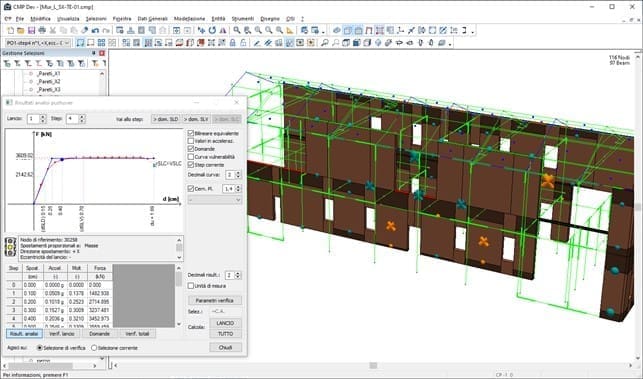Open the dropdown below Dem. Pl.
Image resolution: width=643 pixels, height=379 pixels.
pyautogui.click(x=214, y=200)
